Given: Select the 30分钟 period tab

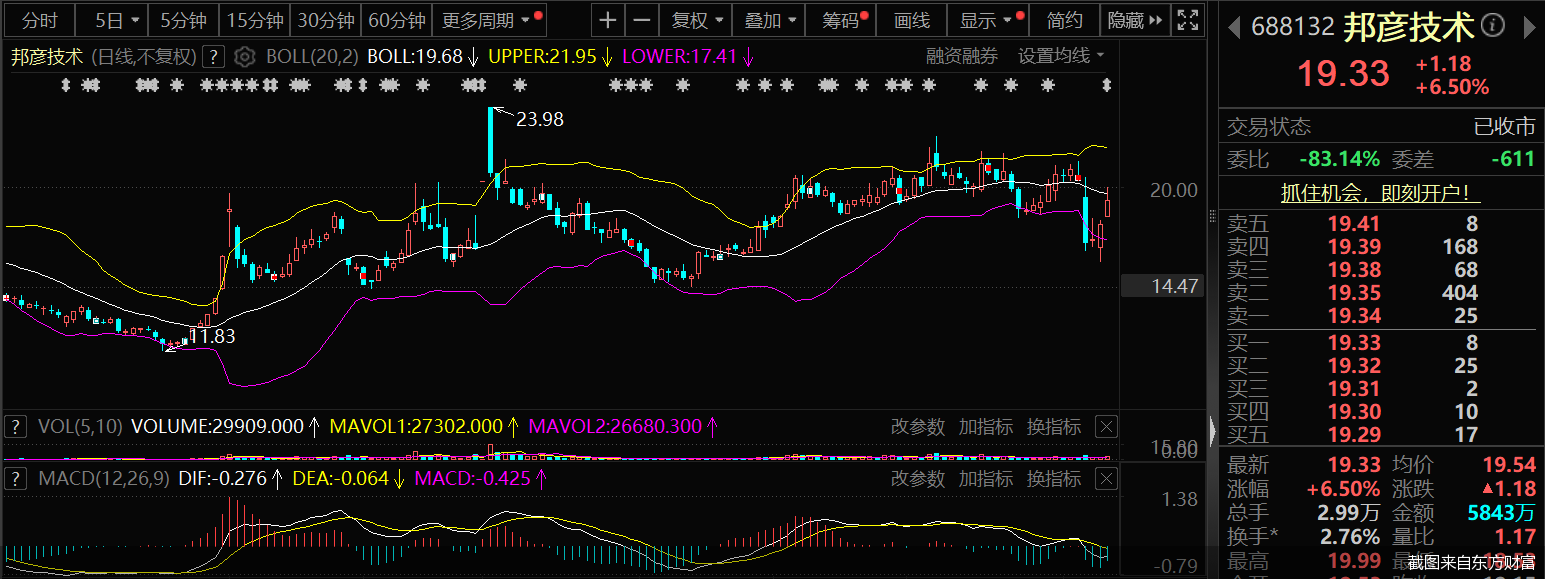Looking at the screenshot, I should coord(325,20).
